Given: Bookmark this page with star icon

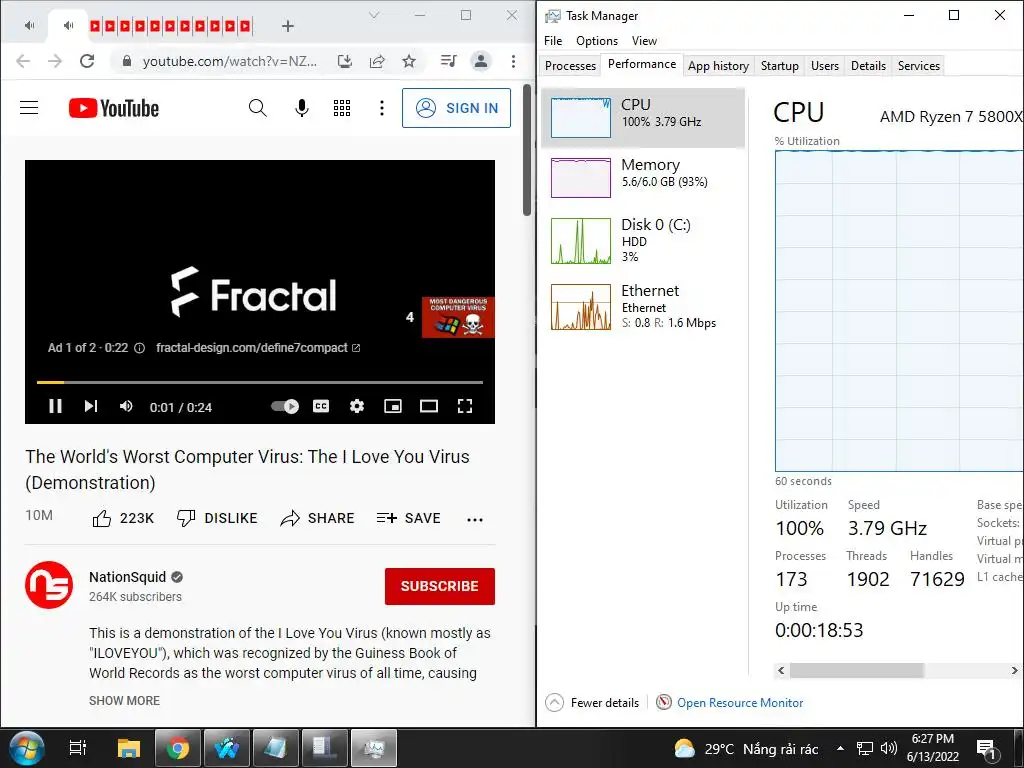Looking at the screenshot, I should pos(409,61).
